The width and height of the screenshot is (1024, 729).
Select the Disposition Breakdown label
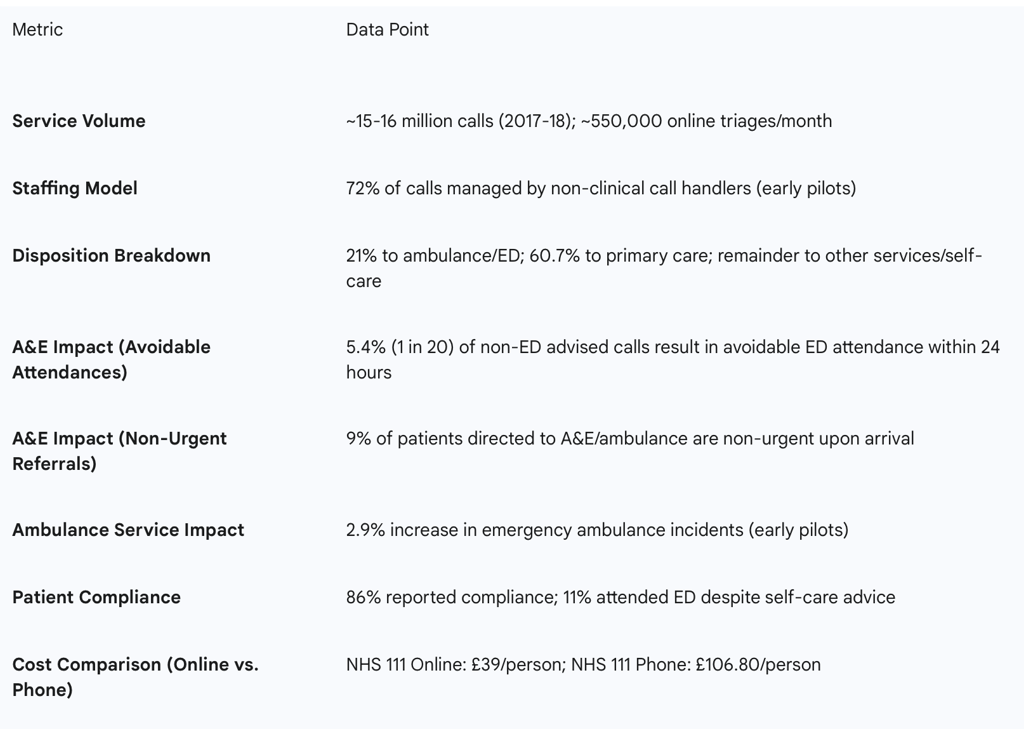pos(111,255)
